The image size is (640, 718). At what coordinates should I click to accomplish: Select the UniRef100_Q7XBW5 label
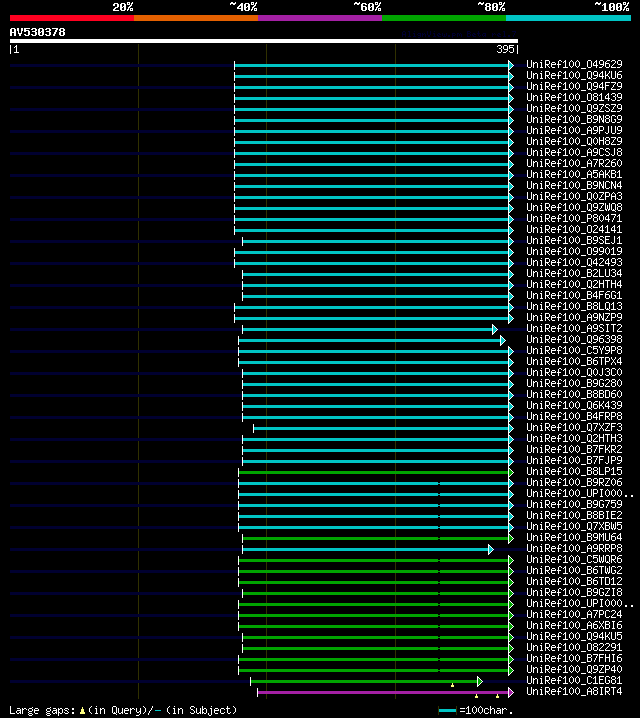pyautogui.click(x=574, y=526)
